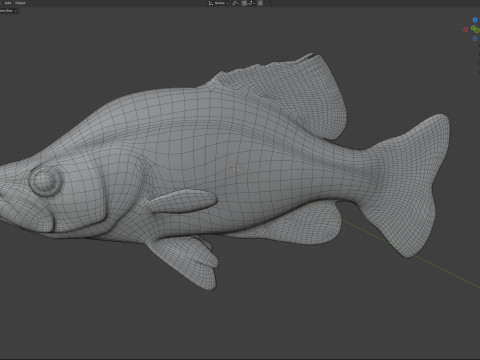Viewport: 480px width, 360px height.
Task: Open the pivot point dropdown
Action: (235, 3)
